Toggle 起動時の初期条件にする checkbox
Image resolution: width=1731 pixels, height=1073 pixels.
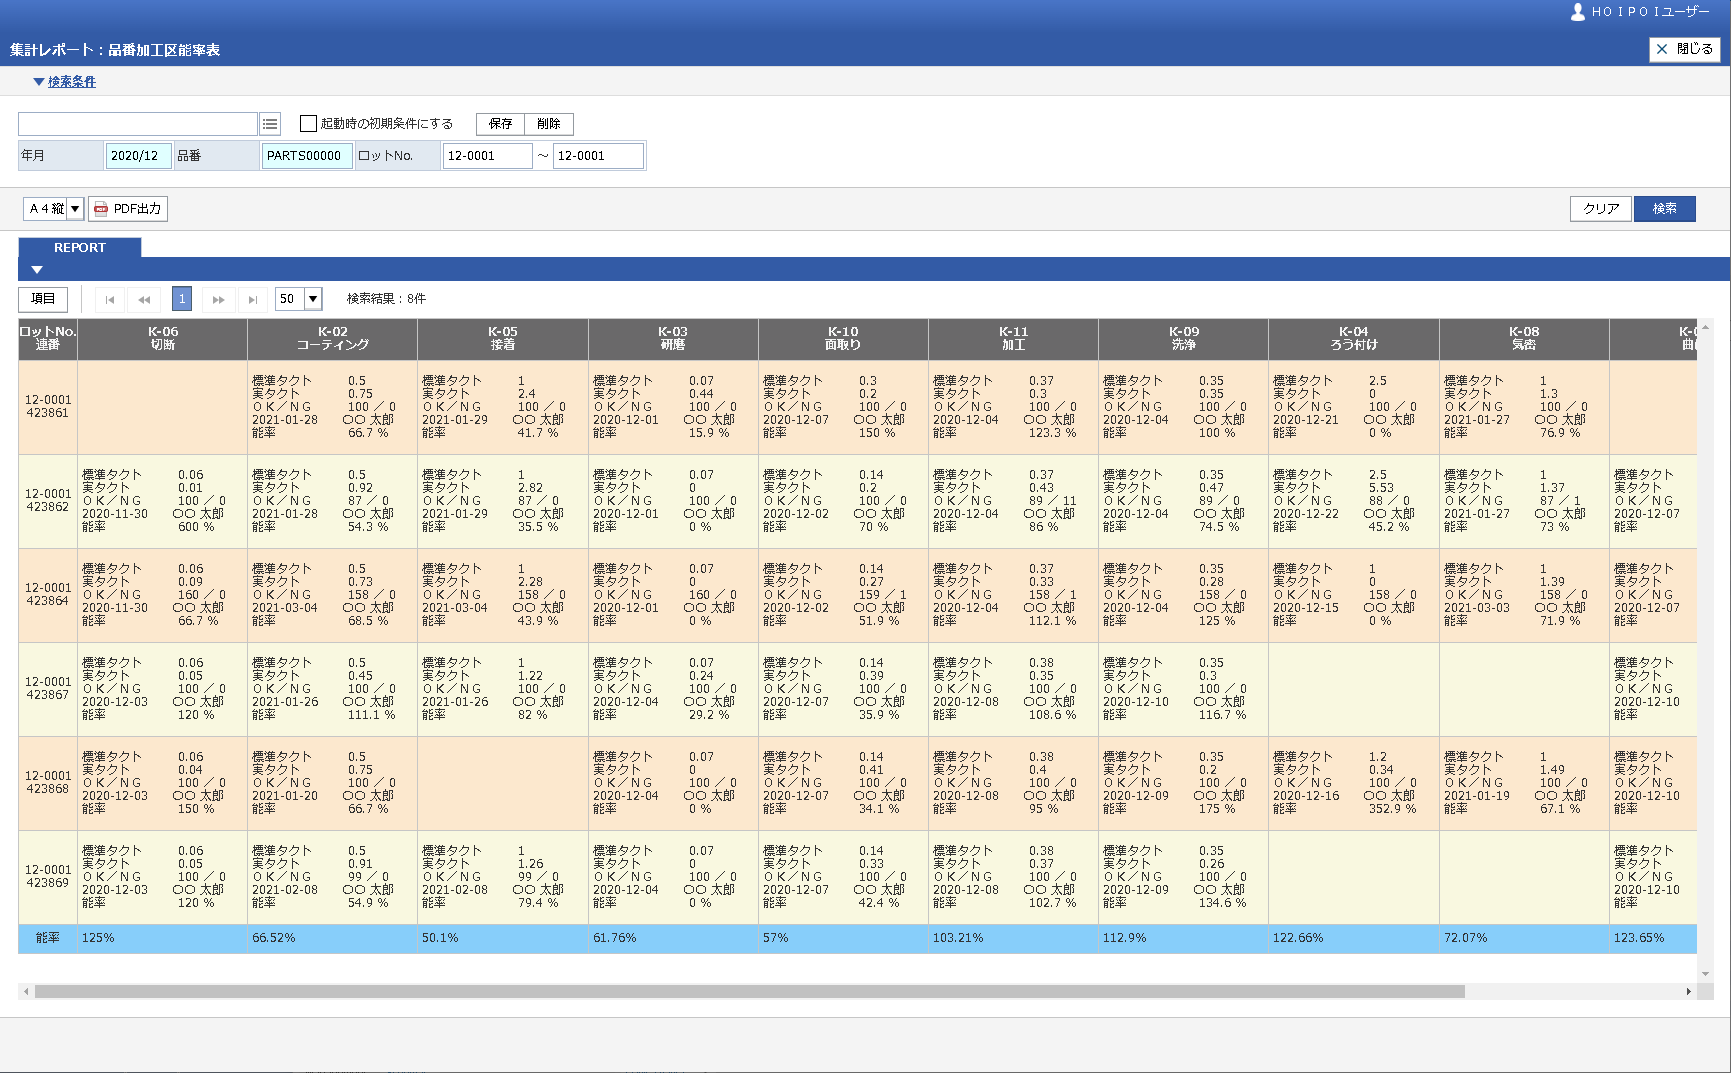pos(308,124)
